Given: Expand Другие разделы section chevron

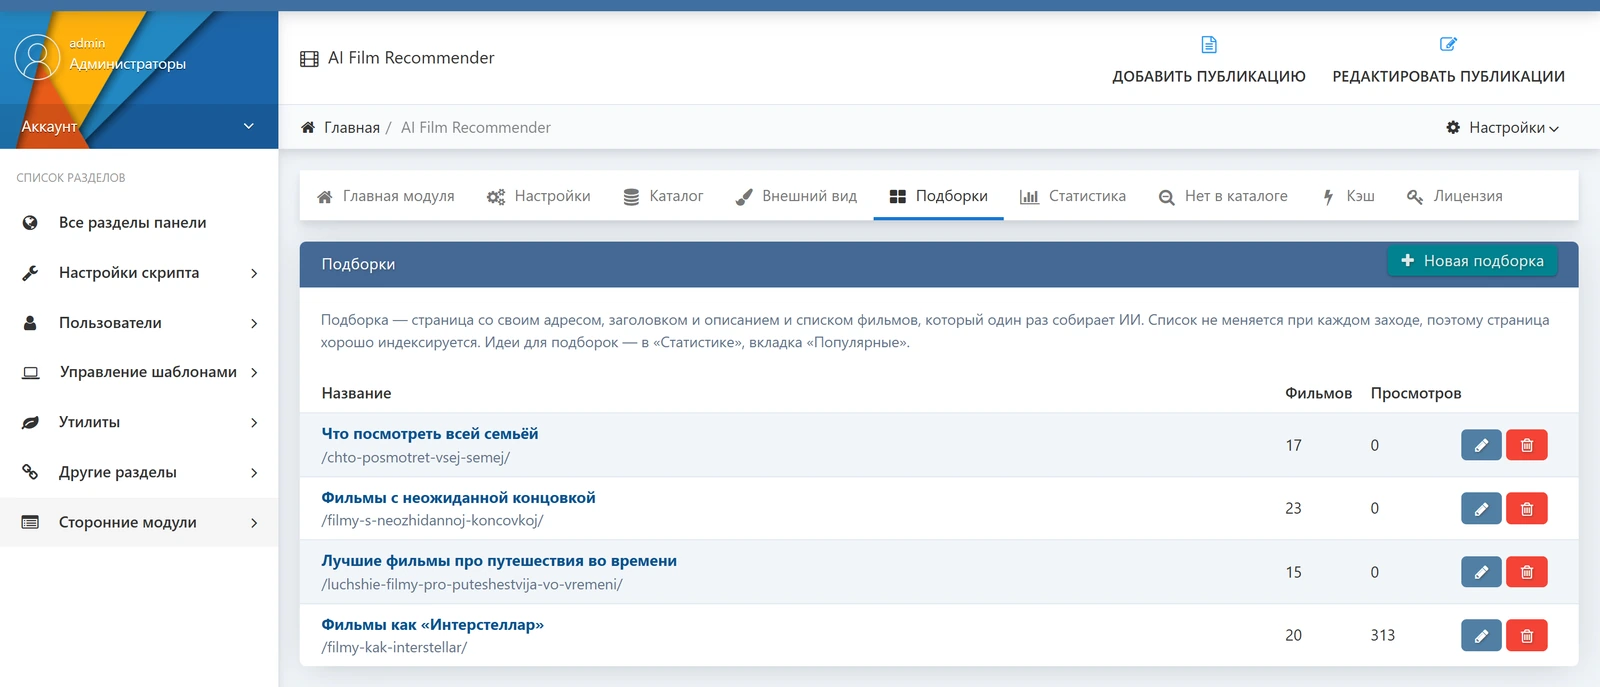Looking at the screenshot, I should pyautogui.click(x=254, y=472).
